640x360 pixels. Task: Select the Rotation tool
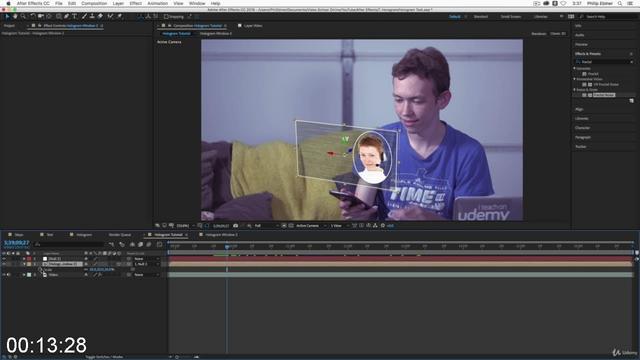[x=33, y=16]
